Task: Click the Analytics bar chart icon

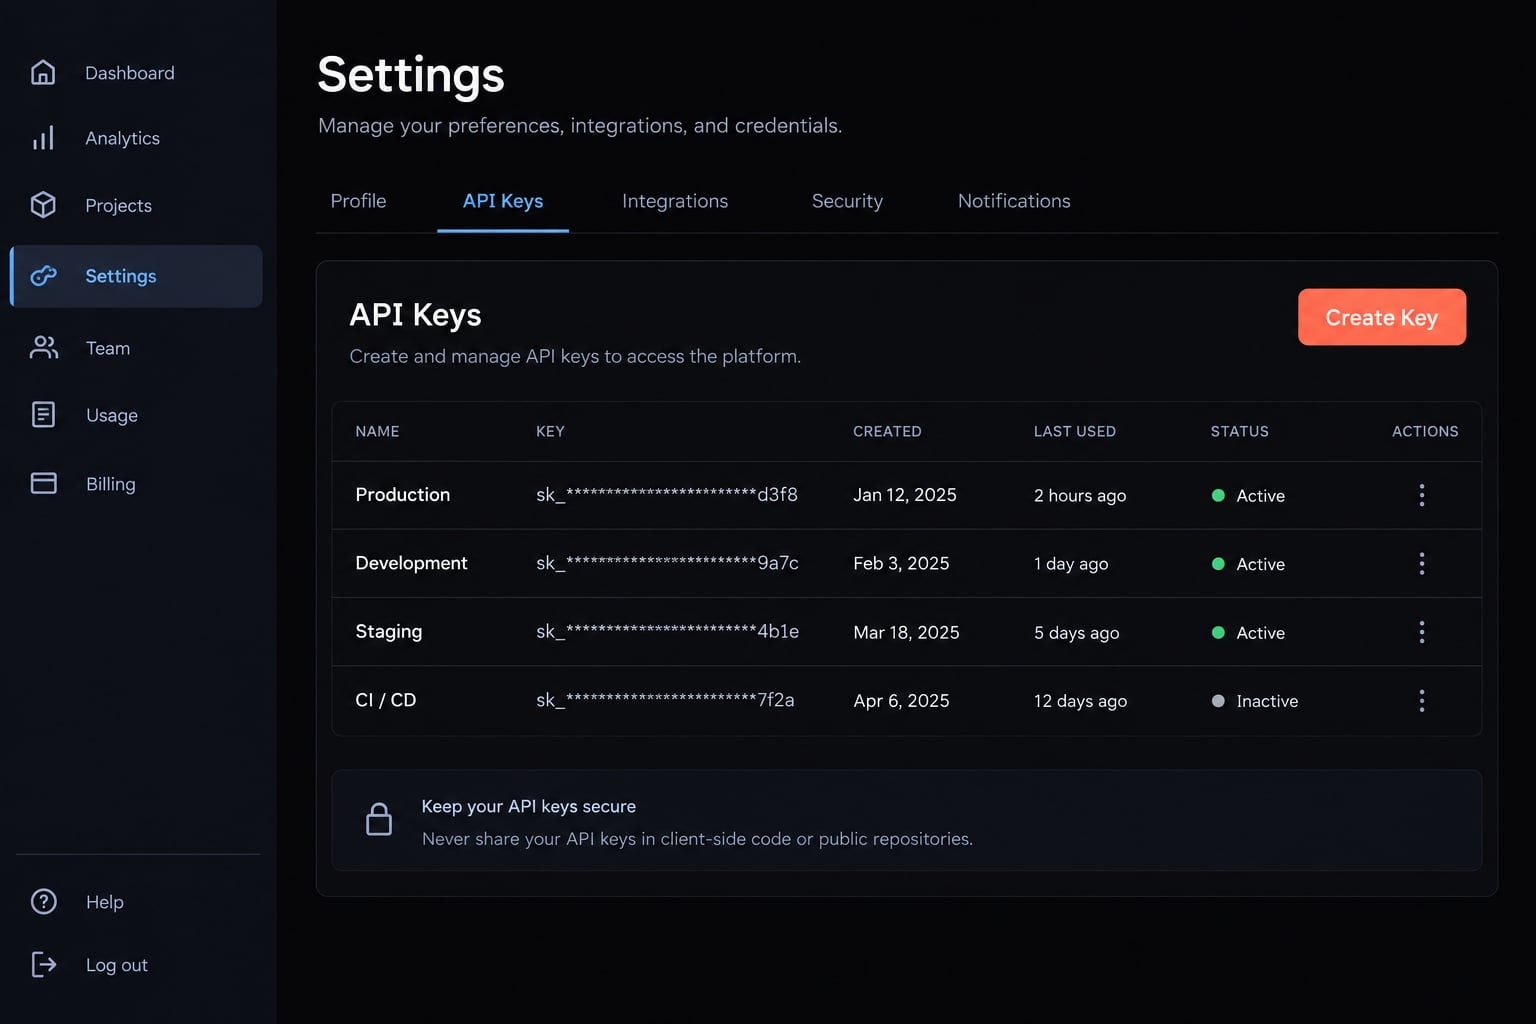Action: [x=43, y=138]
